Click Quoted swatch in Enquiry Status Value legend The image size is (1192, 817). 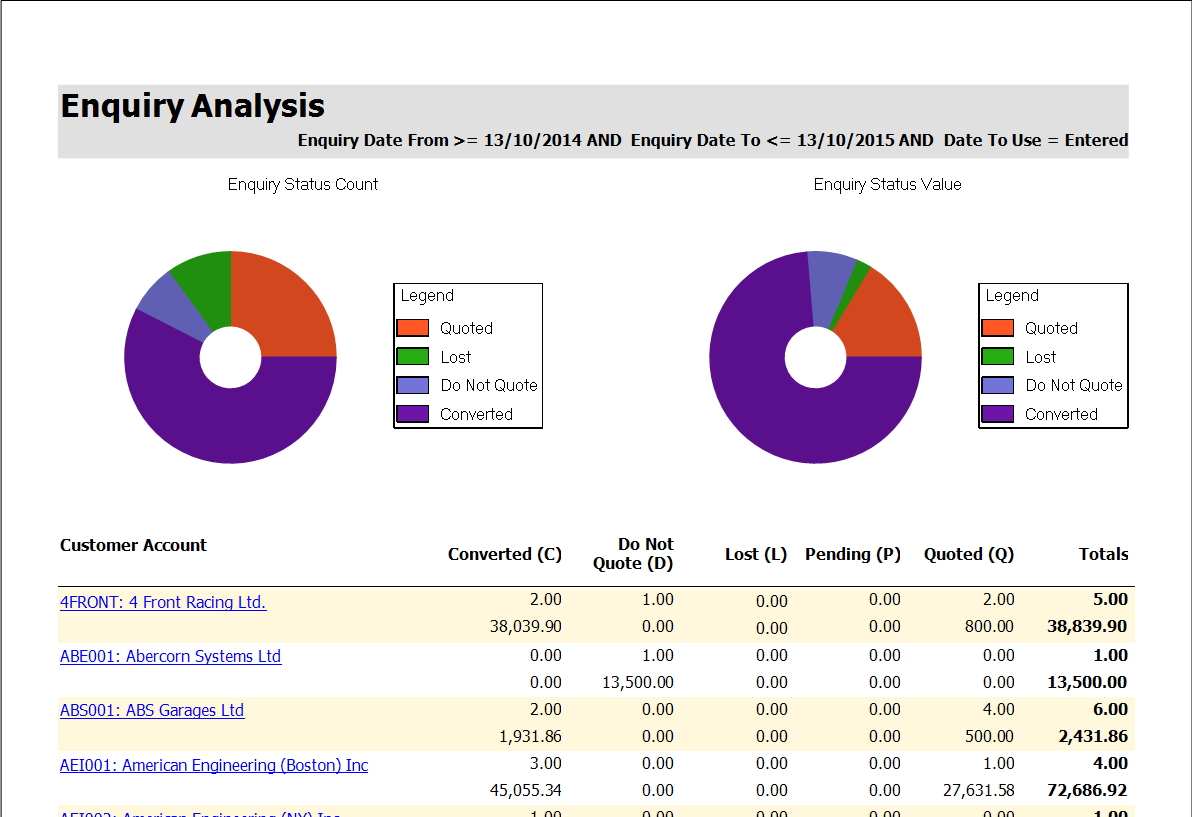pos(997,328)
